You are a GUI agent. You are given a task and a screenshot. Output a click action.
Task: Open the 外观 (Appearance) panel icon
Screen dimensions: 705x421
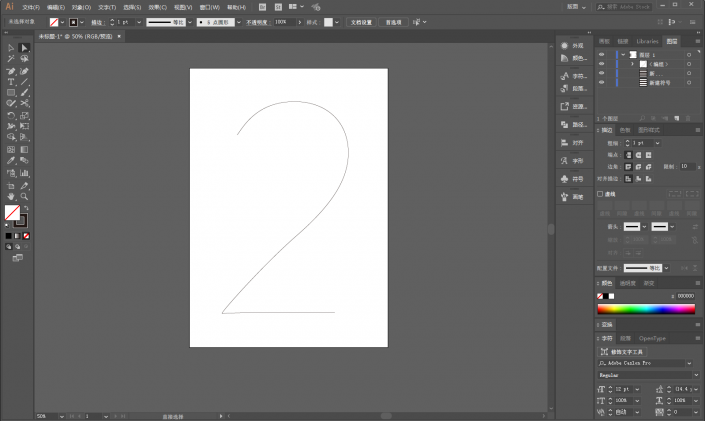pos(564,45)
